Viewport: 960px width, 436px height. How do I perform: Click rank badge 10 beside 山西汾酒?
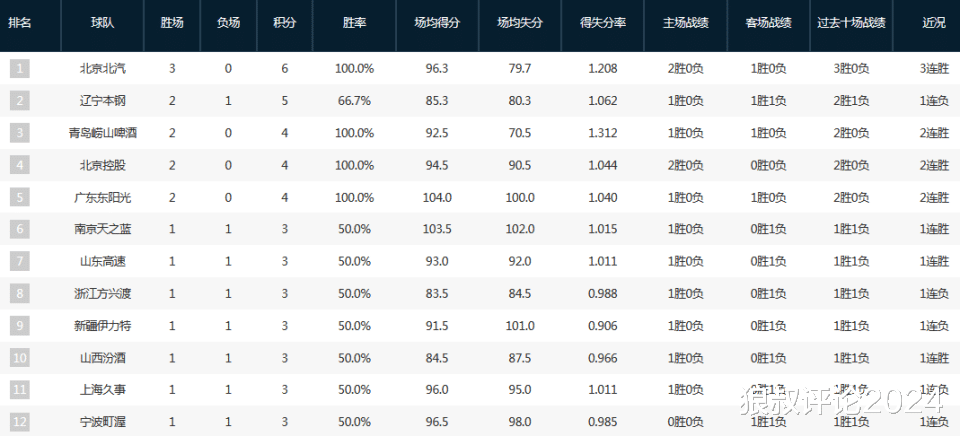20,358
